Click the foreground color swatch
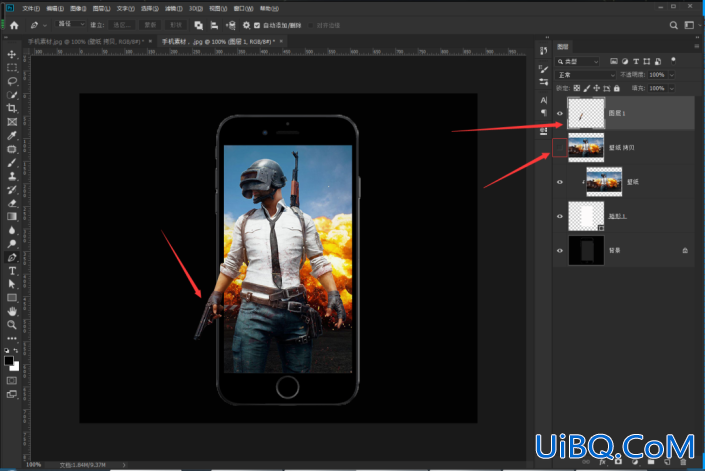 [9, 360]
